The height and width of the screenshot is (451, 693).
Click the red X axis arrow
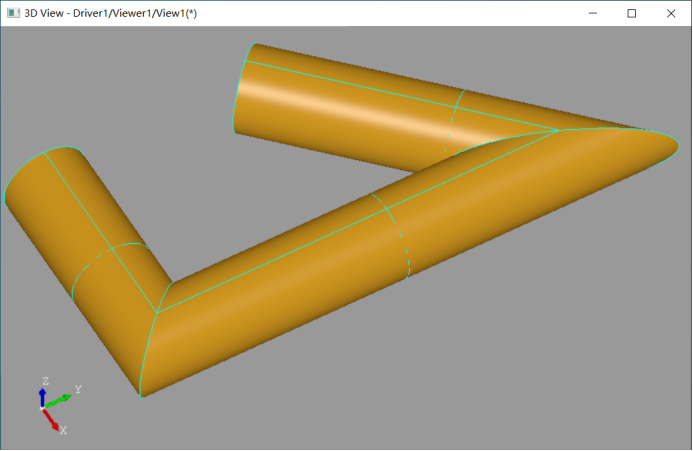[x=51, y=420]
